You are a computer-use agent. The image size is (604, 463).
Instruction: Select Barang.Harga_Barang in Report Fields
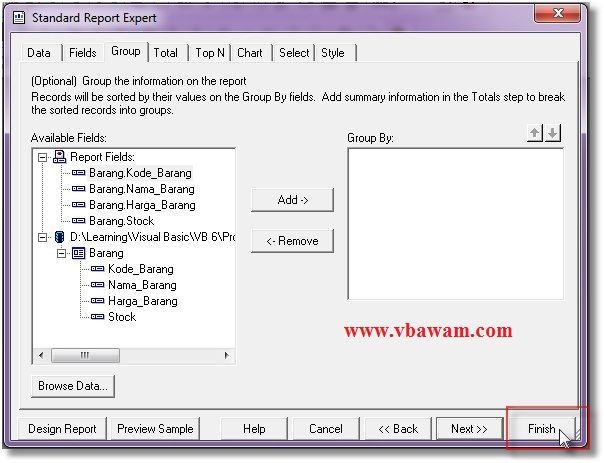pyautogui.click(x=142, y=205)
